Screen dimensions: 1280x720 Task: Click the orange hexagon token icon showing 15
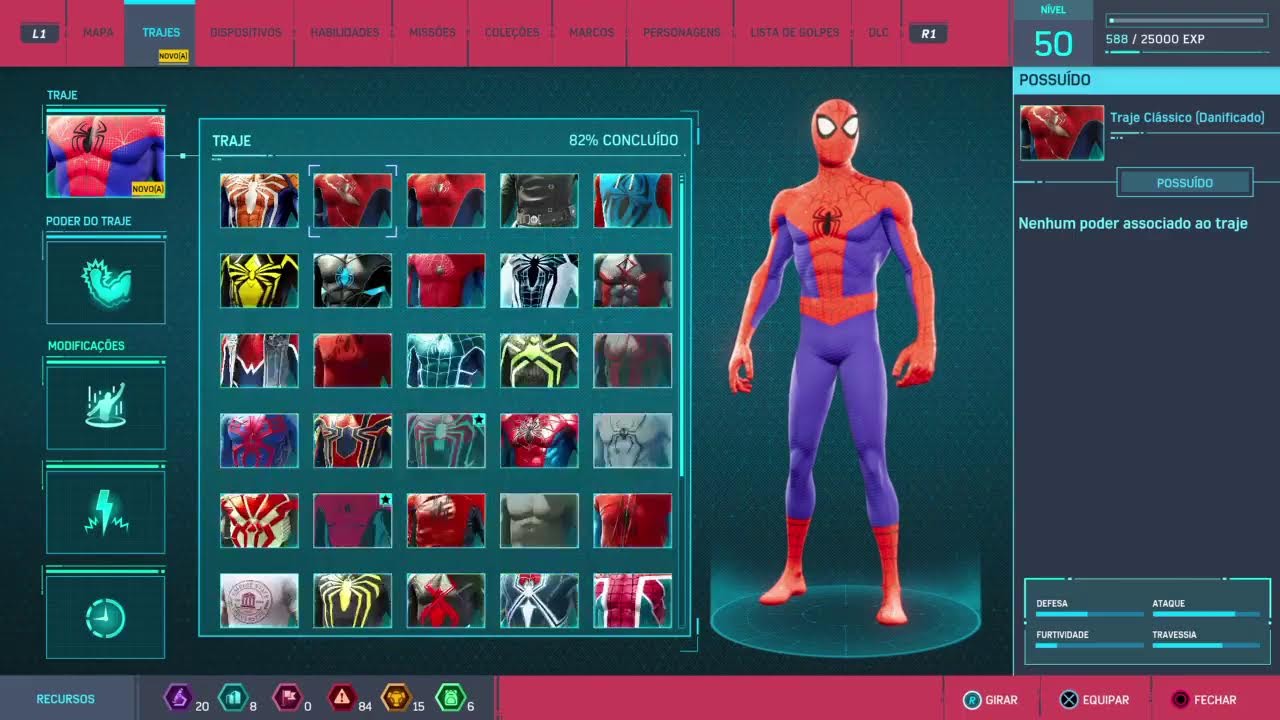pos(397,696)
